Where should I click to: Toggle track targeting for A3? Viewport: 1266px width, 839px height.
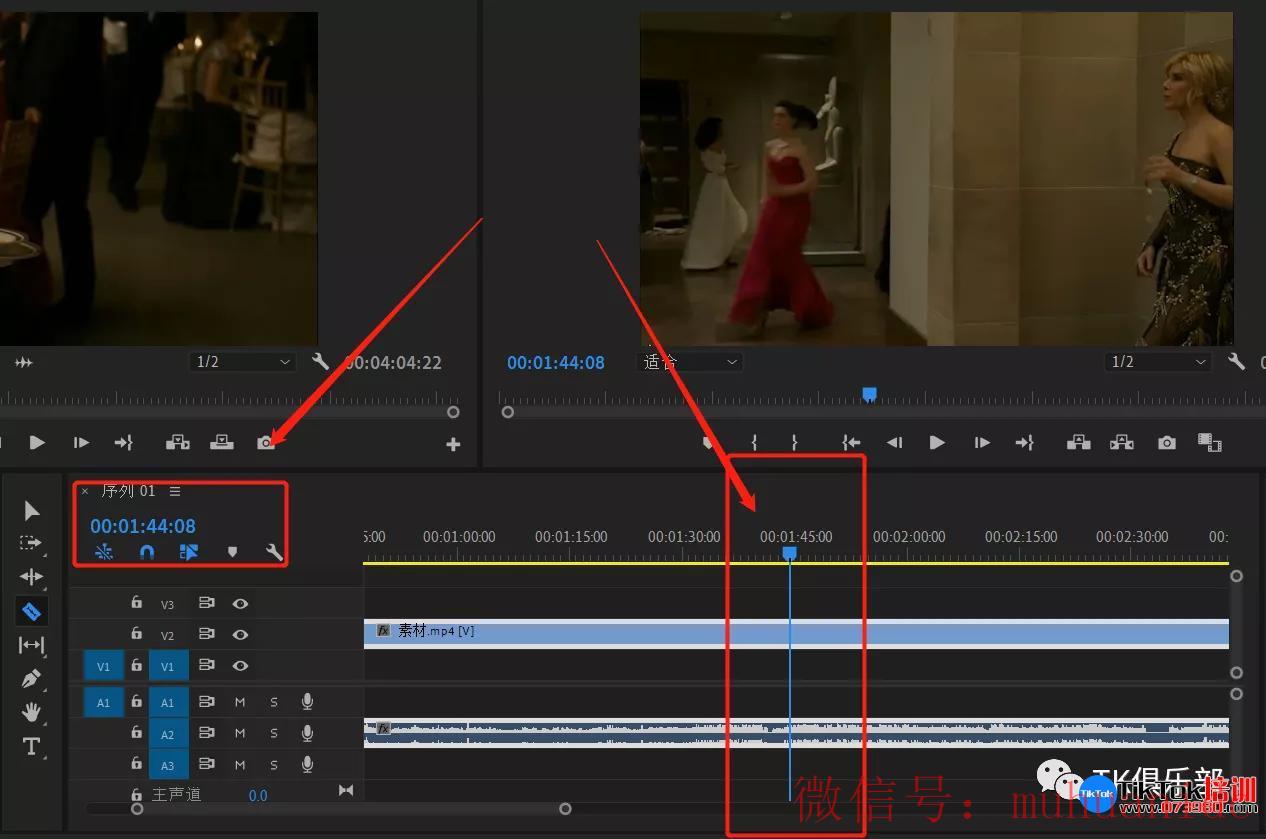tap(168, 765)
